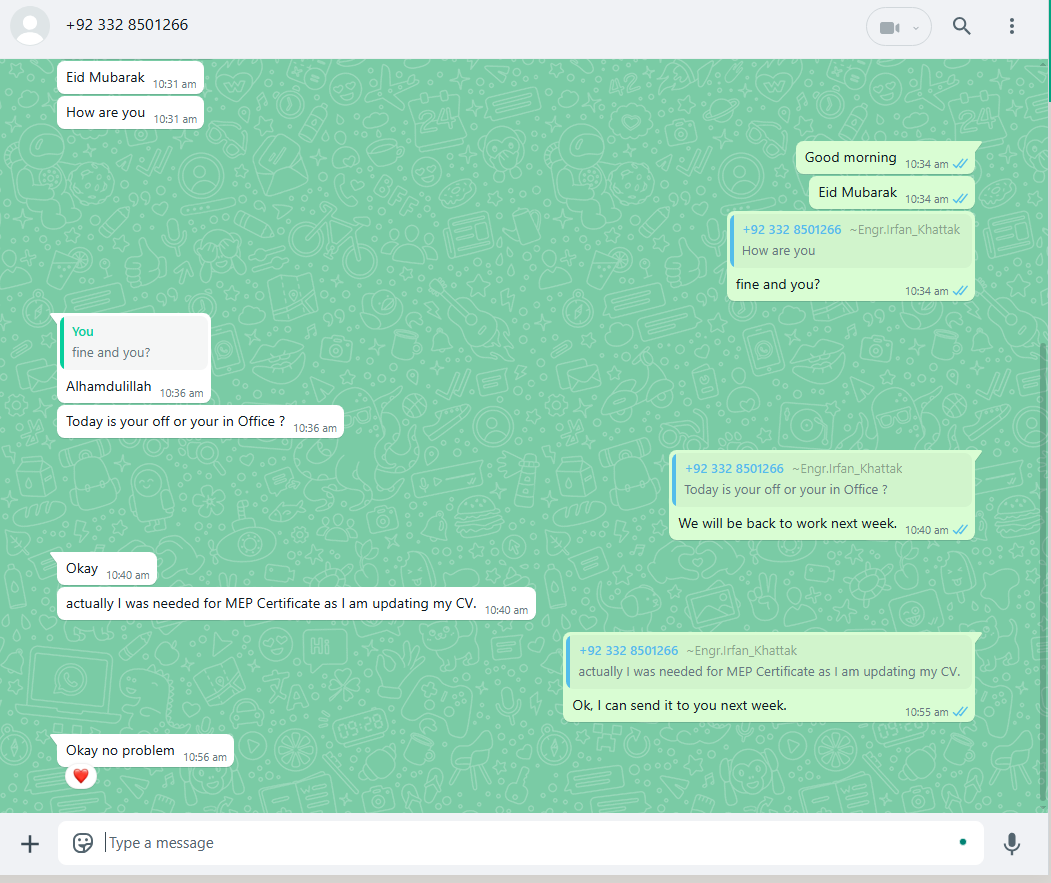Click phone number in MEP Certificate quote

629,650
